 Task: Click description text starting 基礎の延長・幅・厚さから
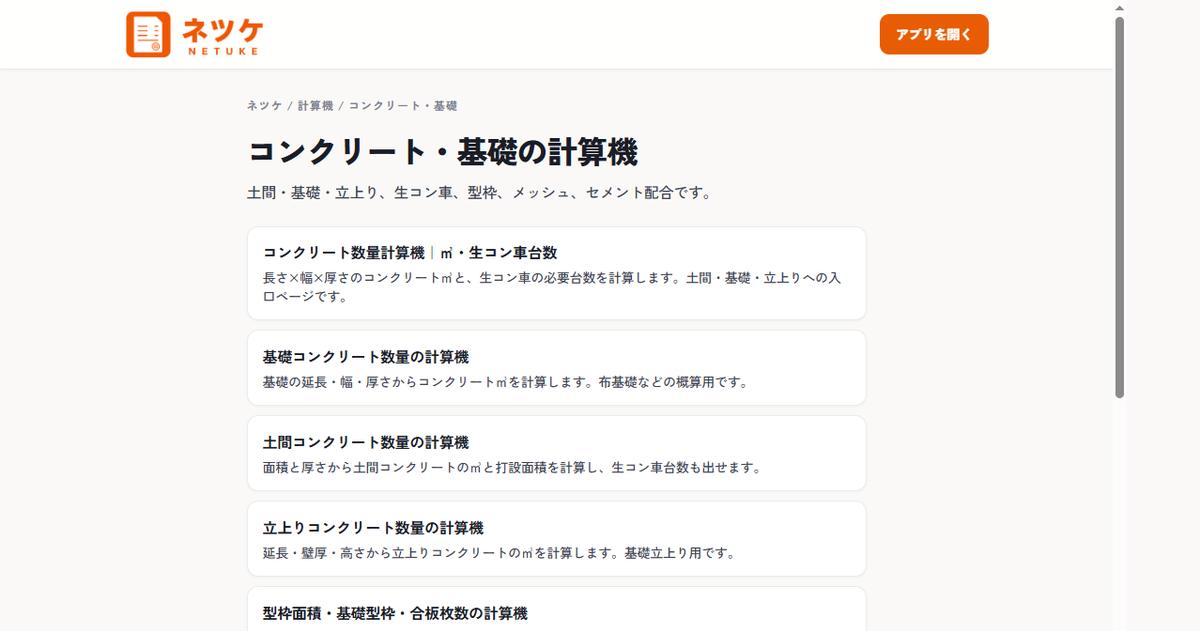(505, 382)
